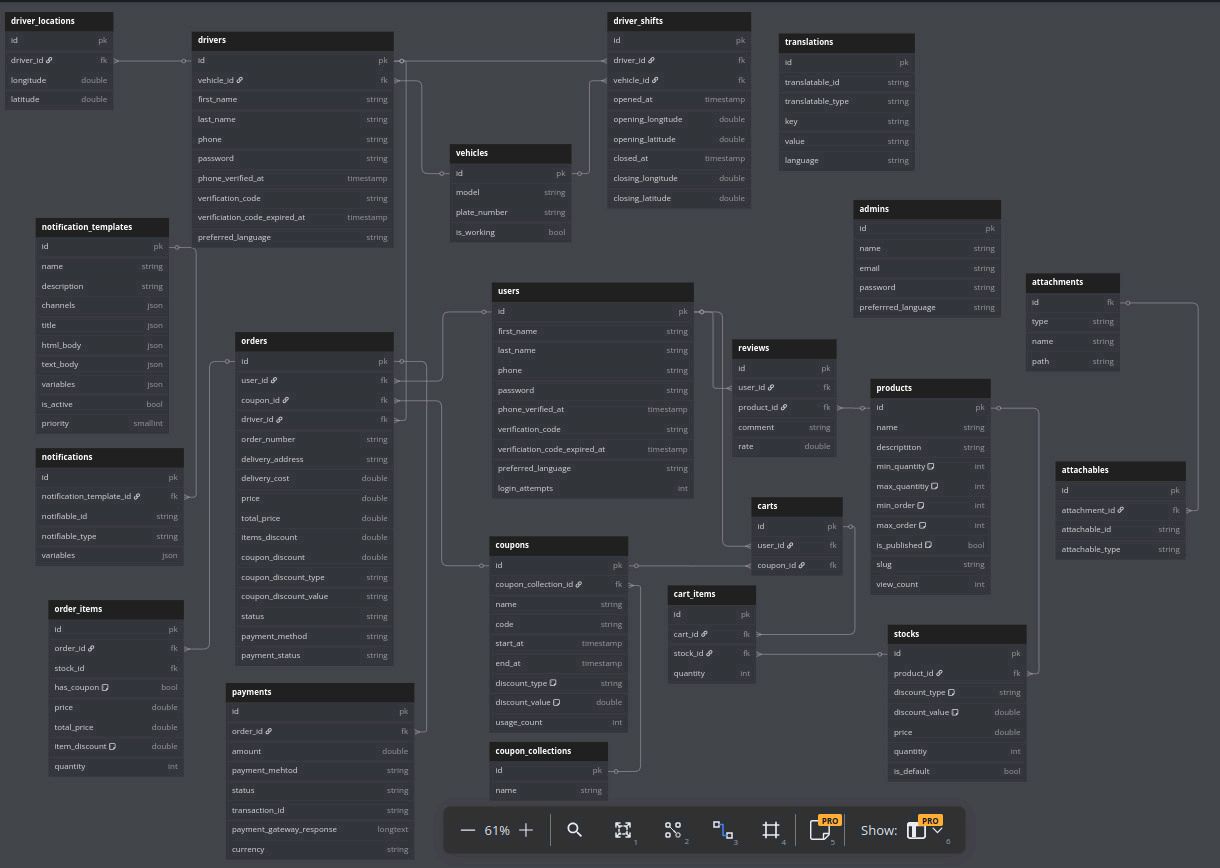
Task: Click the plate_number row in vehicles
Action: pyautogui.click(x=510, y=212)
